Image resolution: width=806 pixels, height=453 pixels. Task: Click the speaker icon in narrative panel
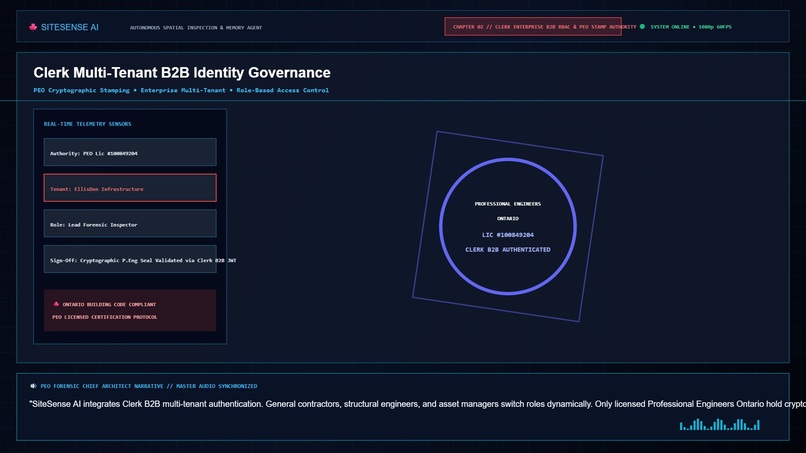[x=33, y=386]
